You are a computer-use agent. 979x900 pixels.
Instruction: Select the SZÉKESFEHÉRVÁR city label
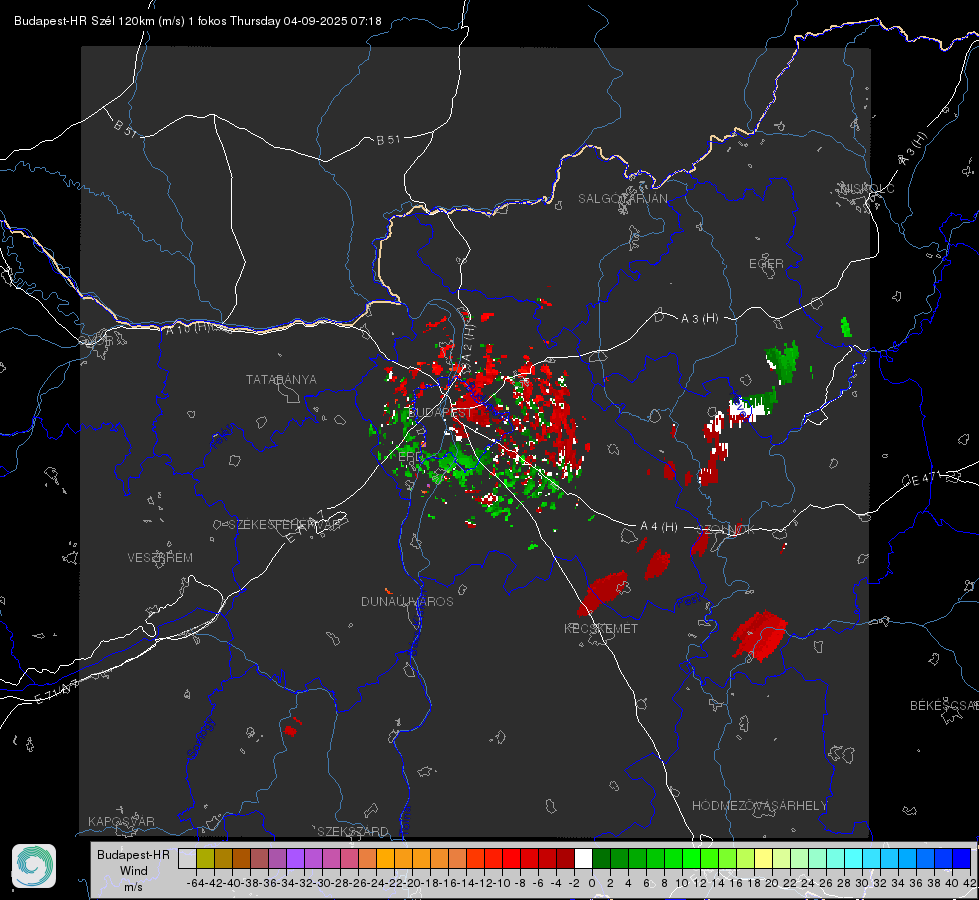(x=285, y=525)
